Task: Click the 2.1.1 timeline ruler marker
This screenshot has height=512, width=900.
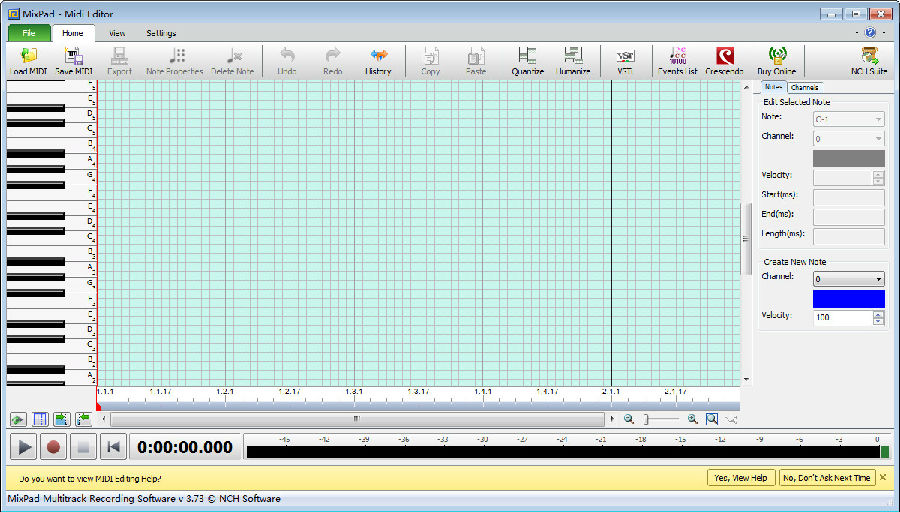Action: point(611,392)
